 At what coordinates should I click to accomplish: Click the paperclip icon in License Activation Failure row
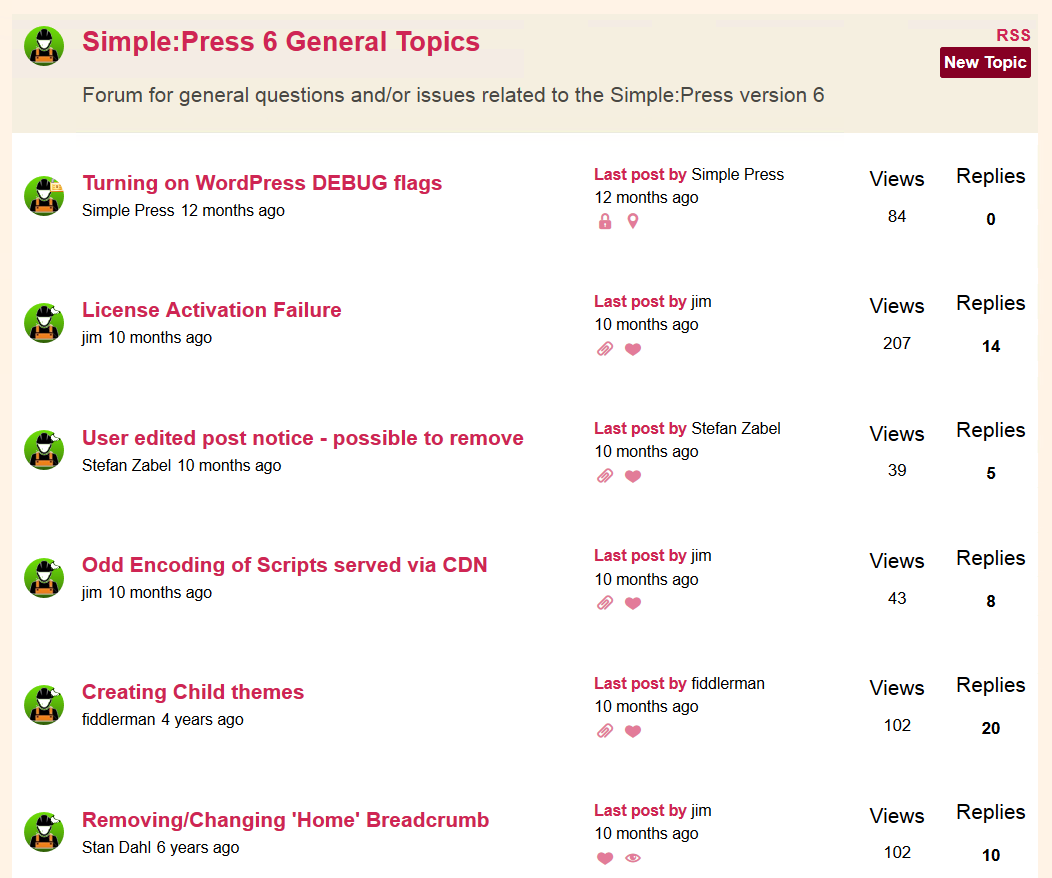(x=604, y=349)
